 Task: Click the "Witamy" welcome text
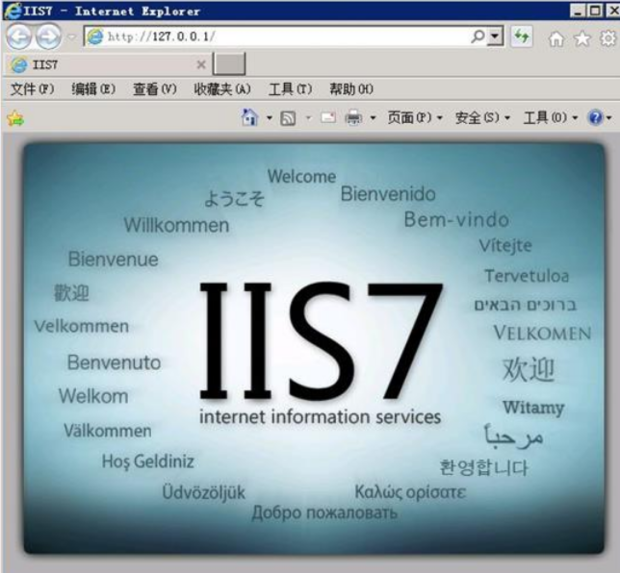533,408
